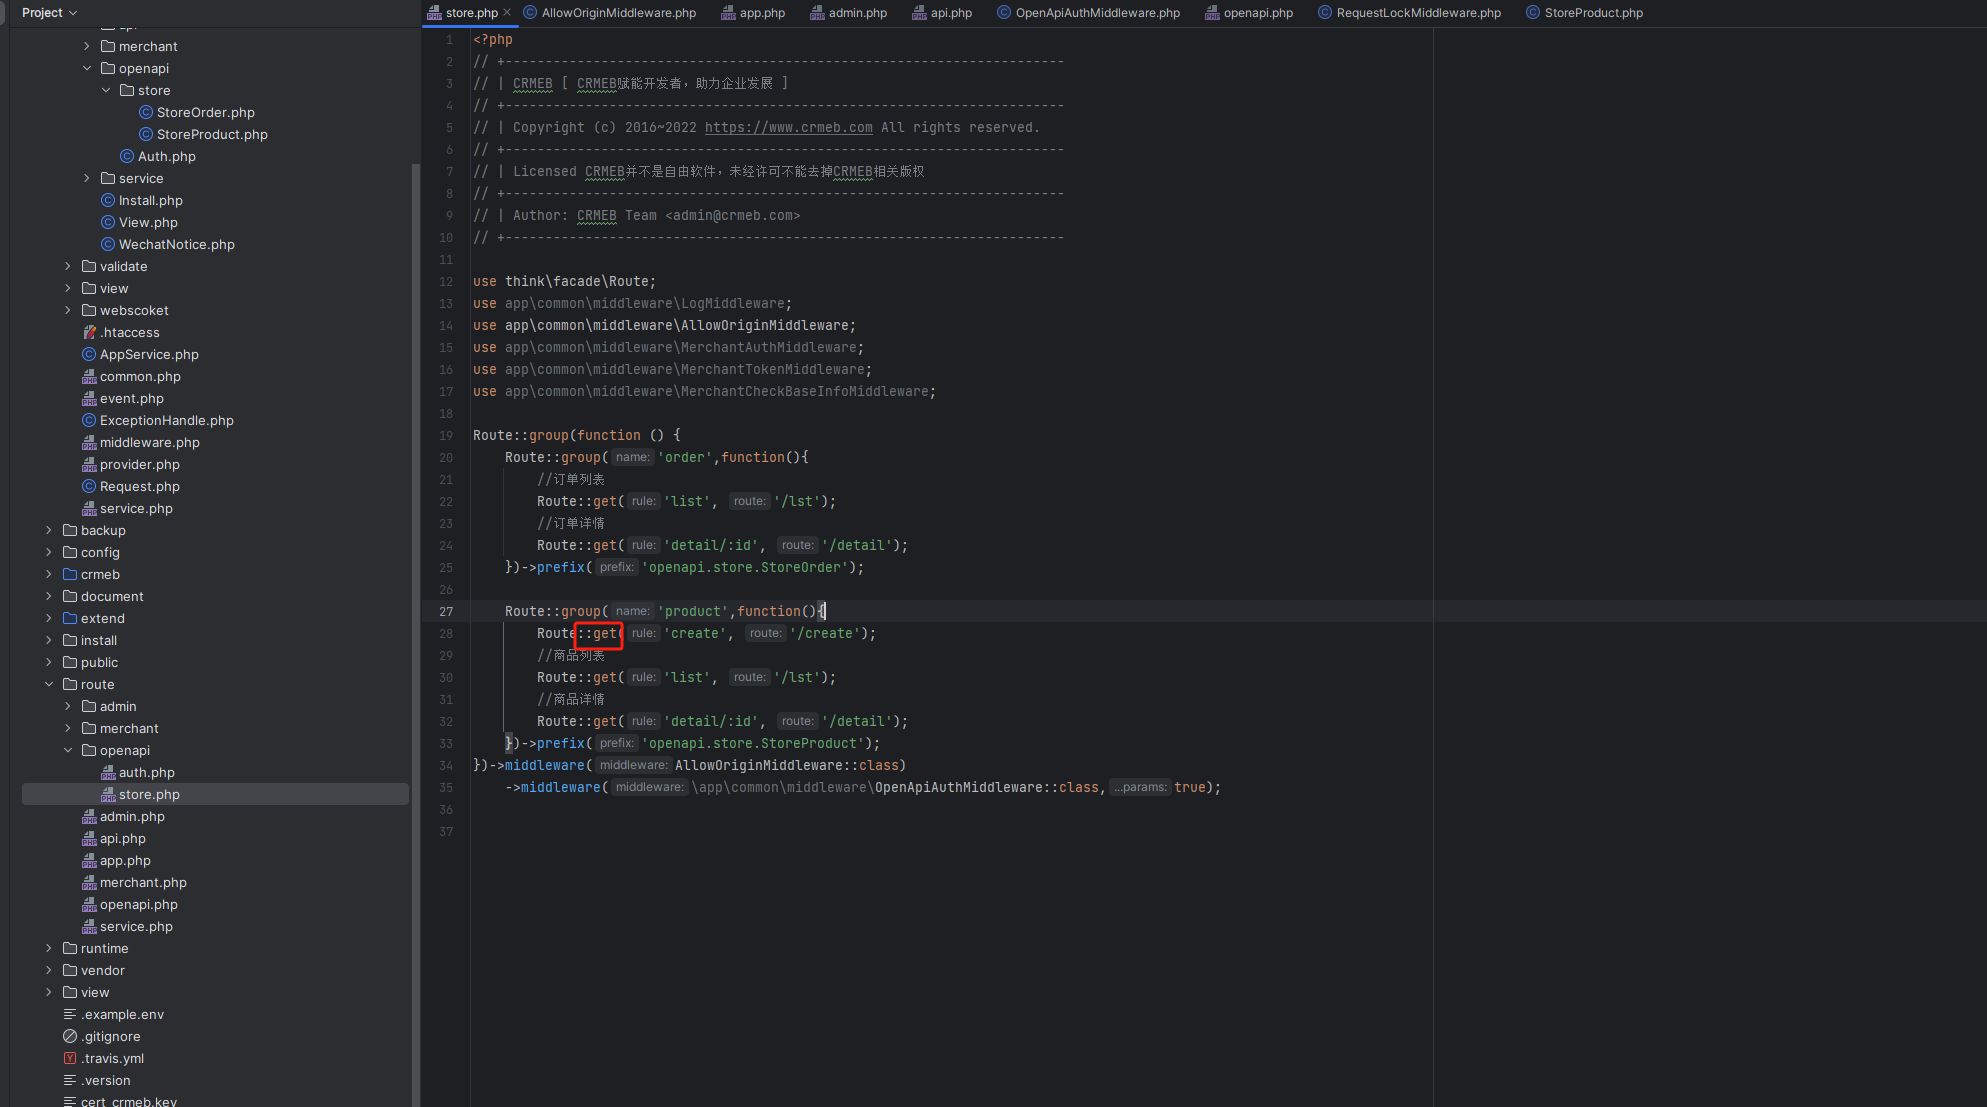The height and width of the screenshot is (1107, 1987).
Task: Switch to app.php editor tab
Action: point(753,13)
